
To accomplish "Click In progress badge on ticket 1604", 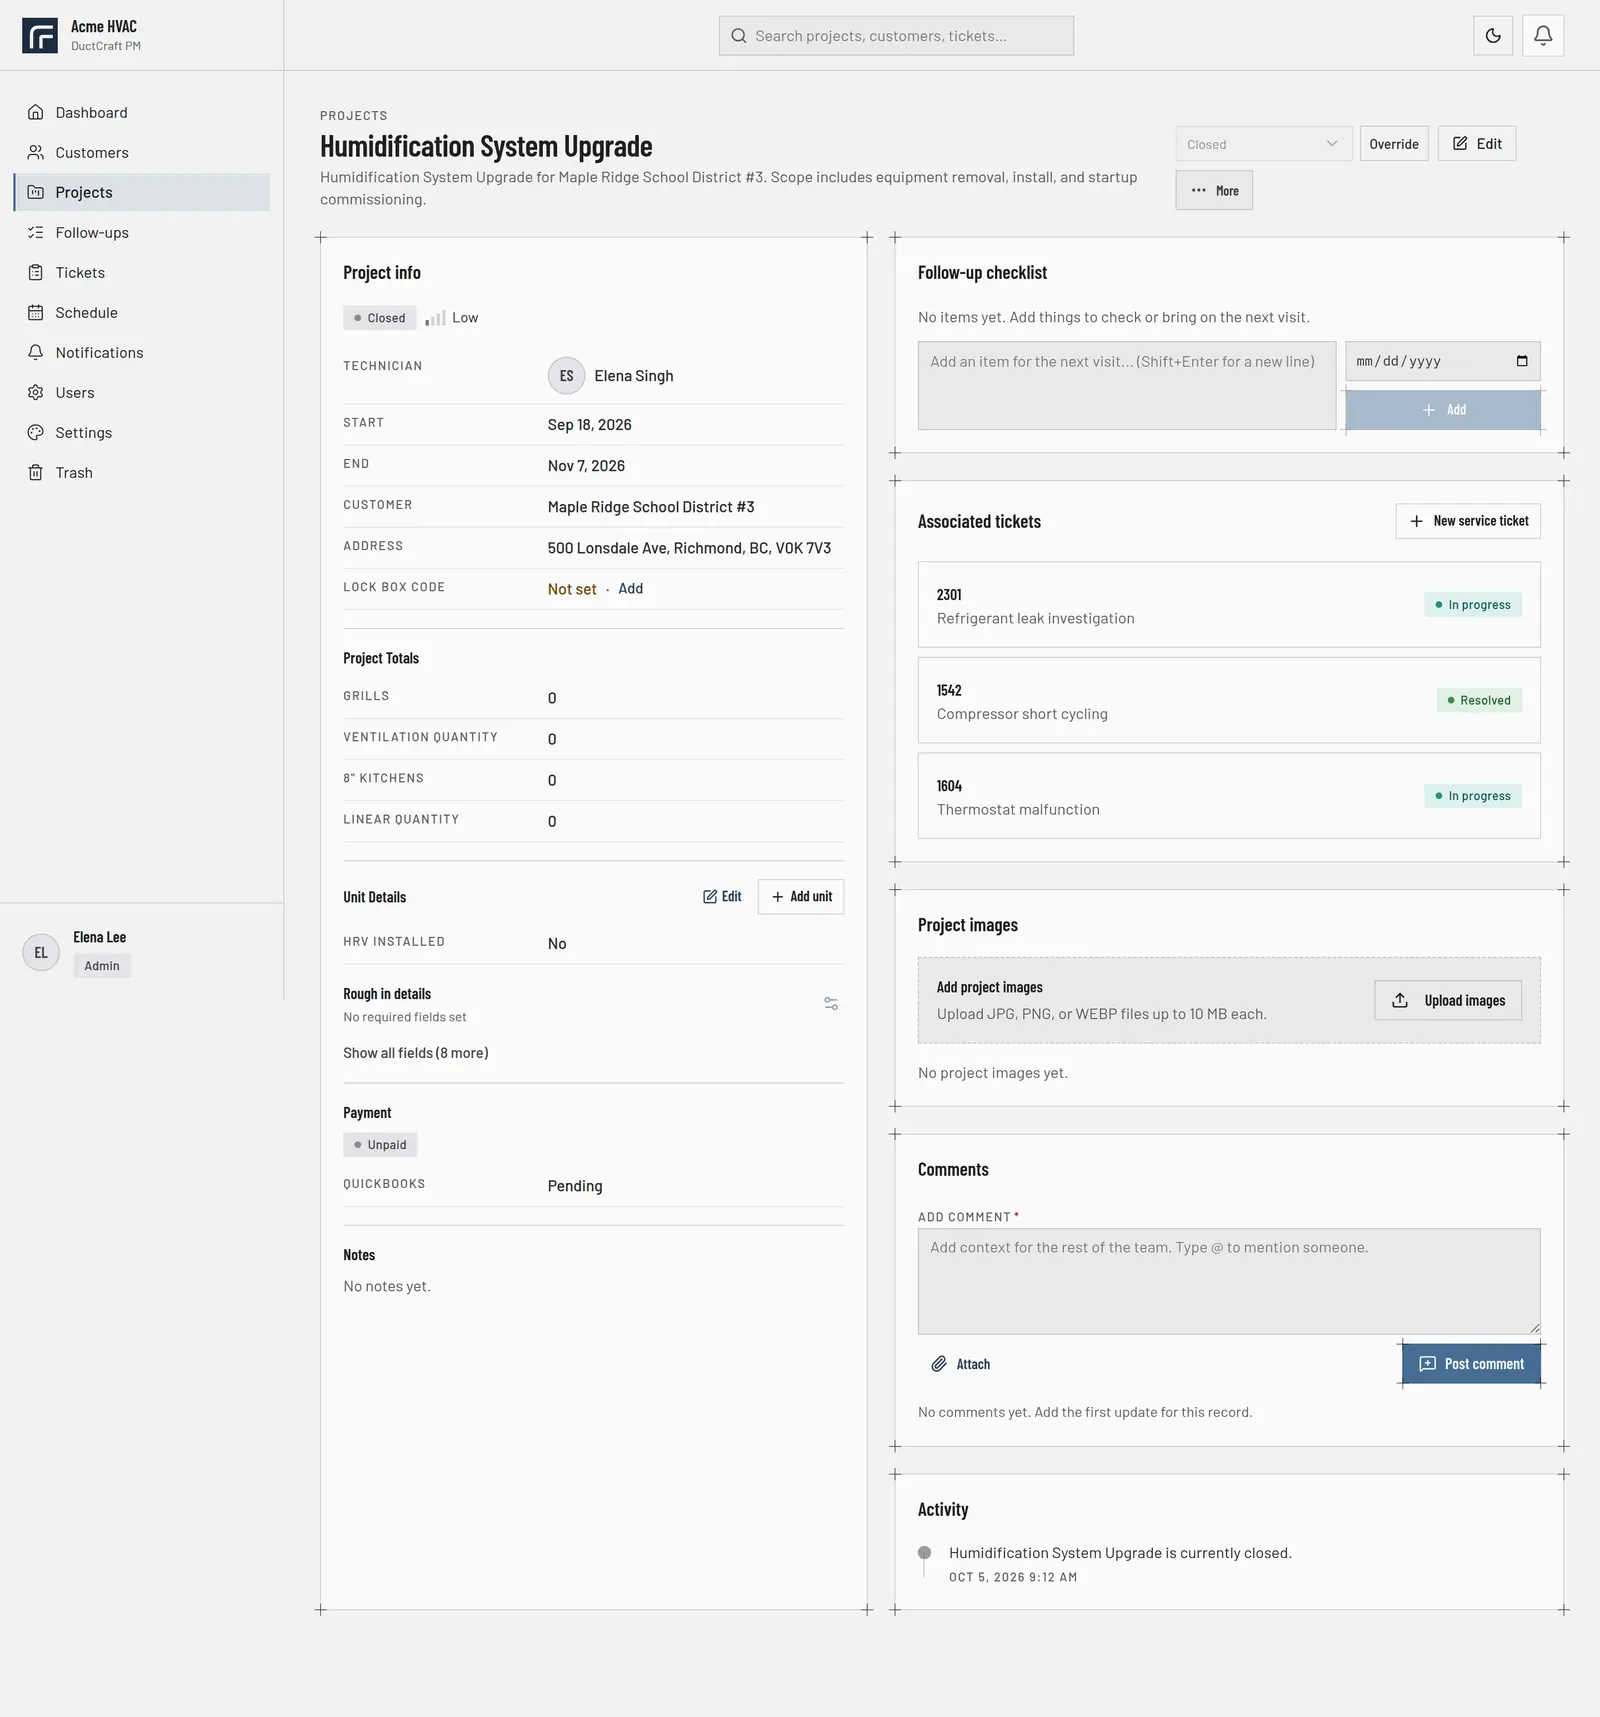I will (1473, 796).
